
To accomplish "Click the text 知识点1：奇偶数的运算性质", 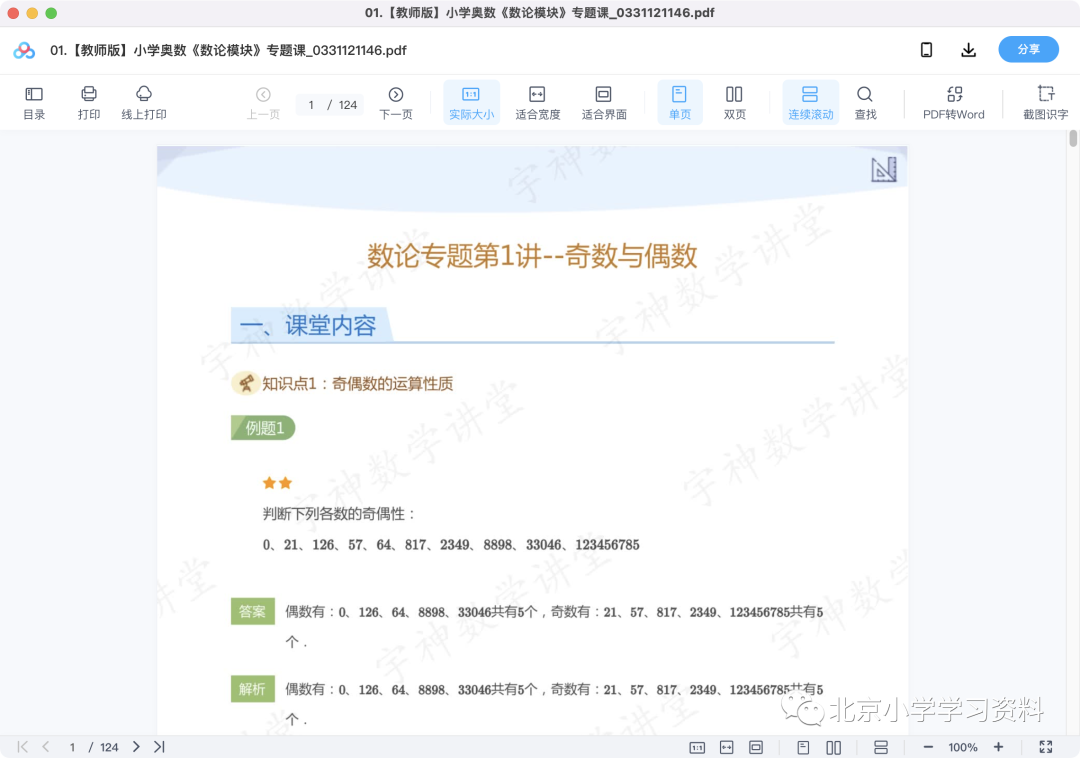I will coord(357,384).
